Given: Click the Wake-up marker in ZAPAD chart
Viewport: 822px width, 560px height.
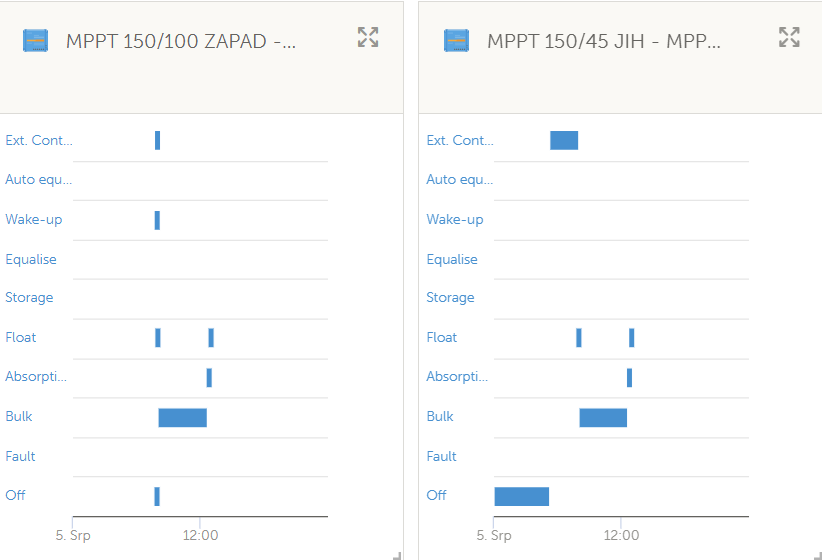Looking at the screenshot, I should 157,220.
